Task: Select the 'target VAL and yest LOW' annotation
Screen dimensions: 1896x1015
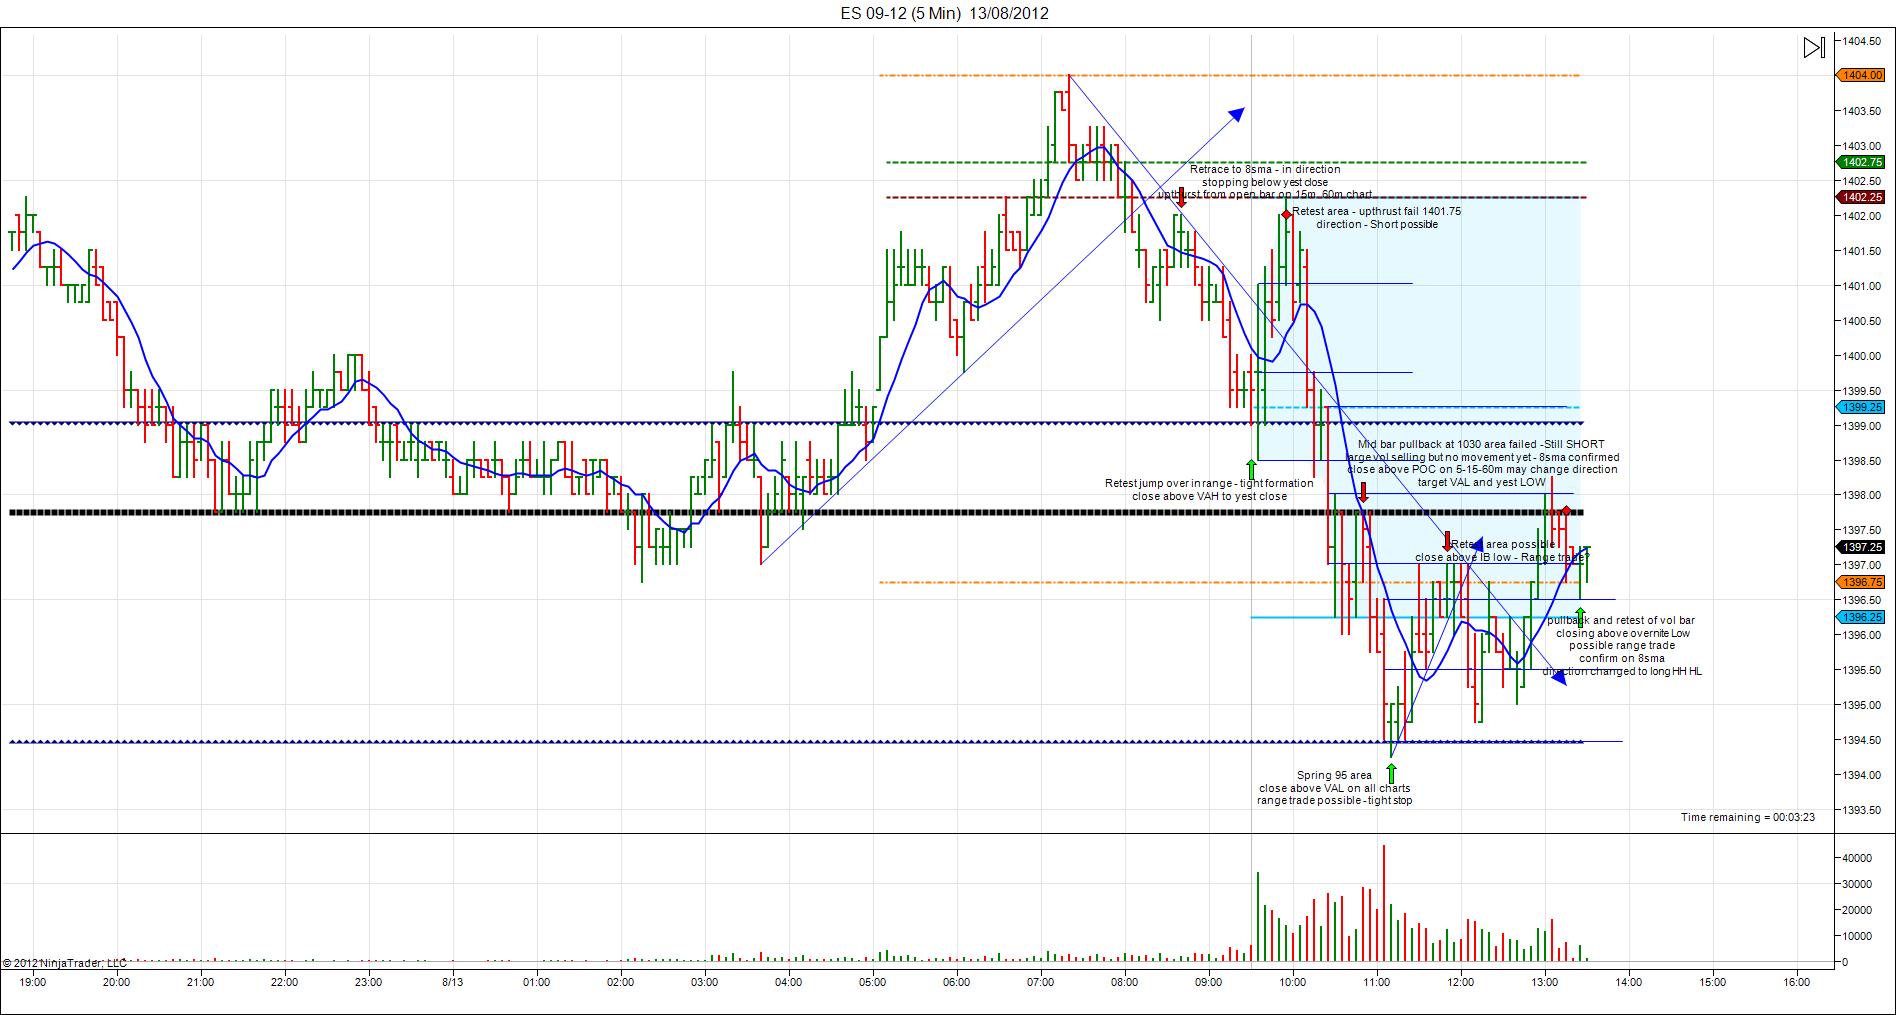Action: 1481,482
